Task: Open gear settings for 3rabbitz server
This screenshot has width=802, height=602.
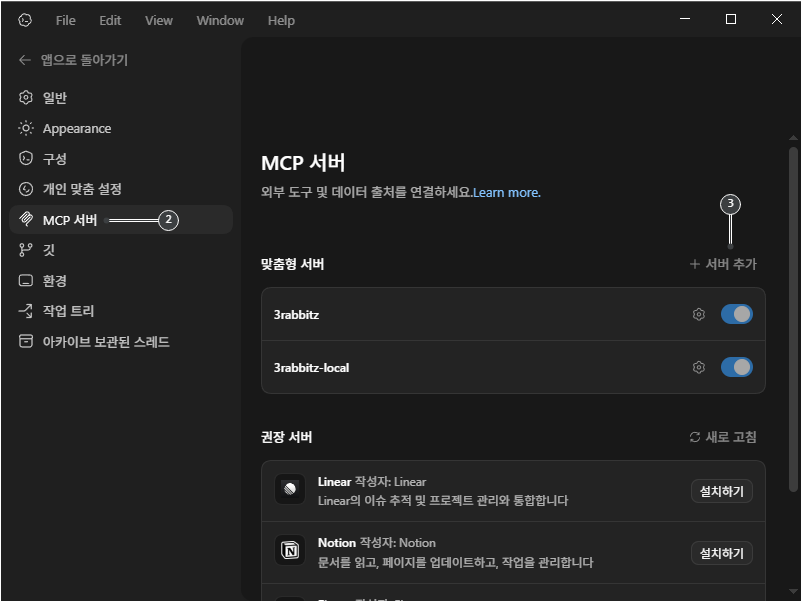Action: point(699,315)
